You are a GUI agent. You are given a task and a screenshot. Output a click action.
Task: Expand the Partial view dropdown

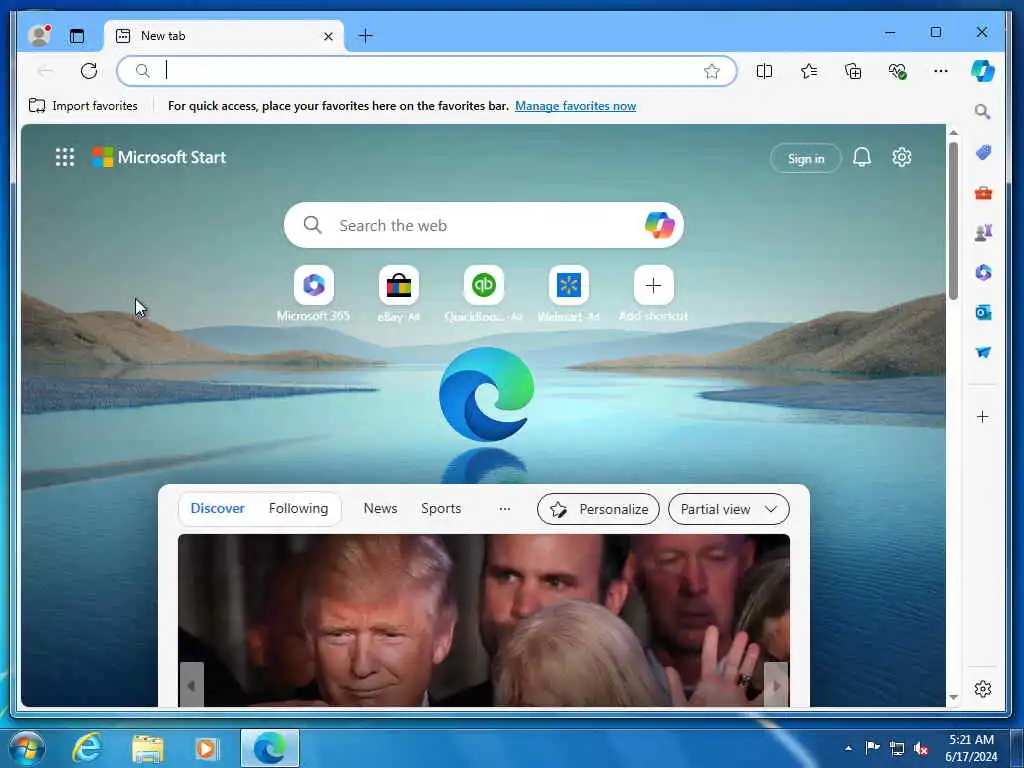coord(729,509)
